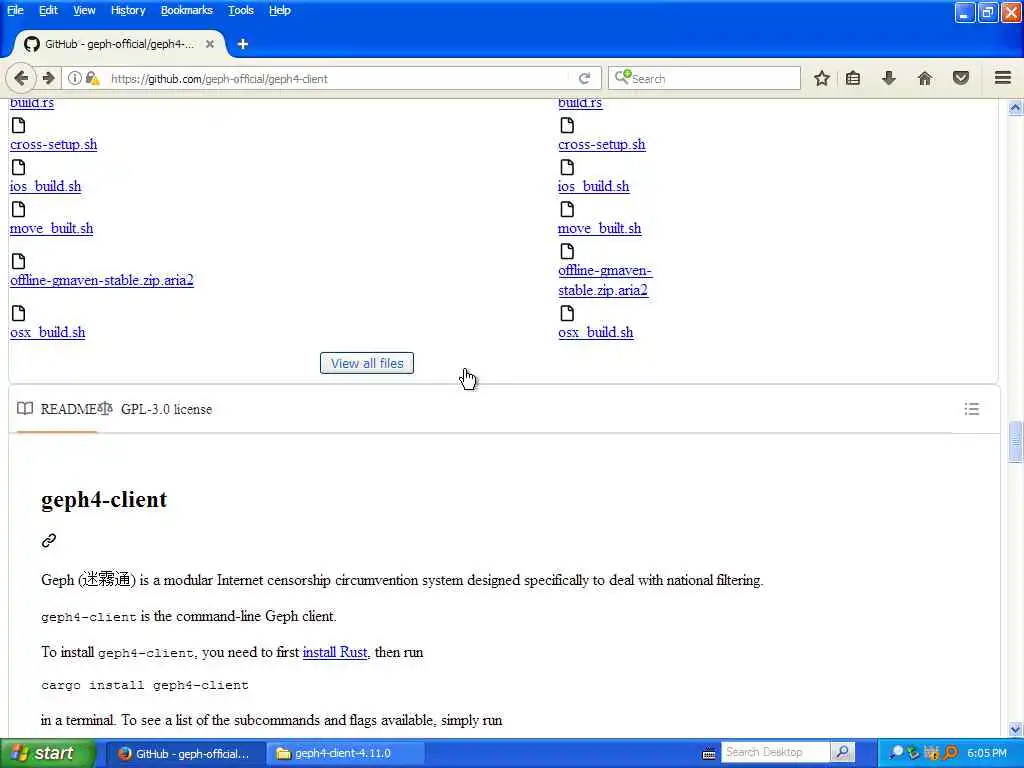Save page to Pocket icon

(961, 78)
